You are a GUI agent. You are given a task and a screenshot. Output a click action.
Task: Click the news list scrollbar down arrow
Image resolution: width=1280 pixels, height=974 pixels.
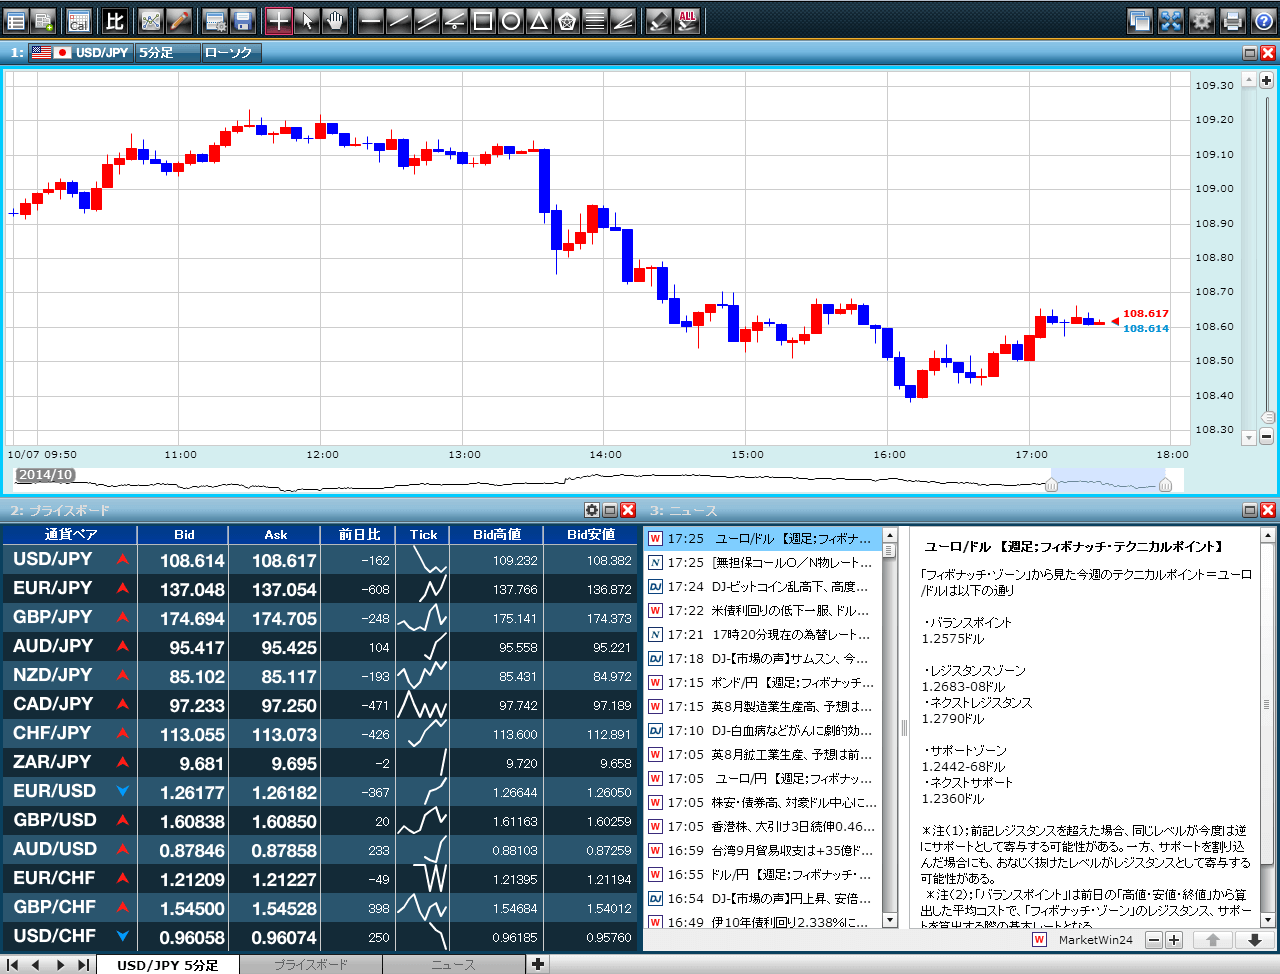tap(890, 920)
